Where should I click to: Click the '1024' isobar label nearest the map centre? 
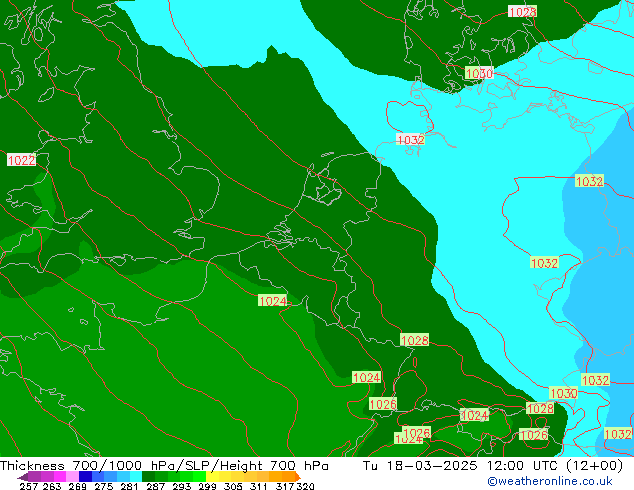coord(273,301)
